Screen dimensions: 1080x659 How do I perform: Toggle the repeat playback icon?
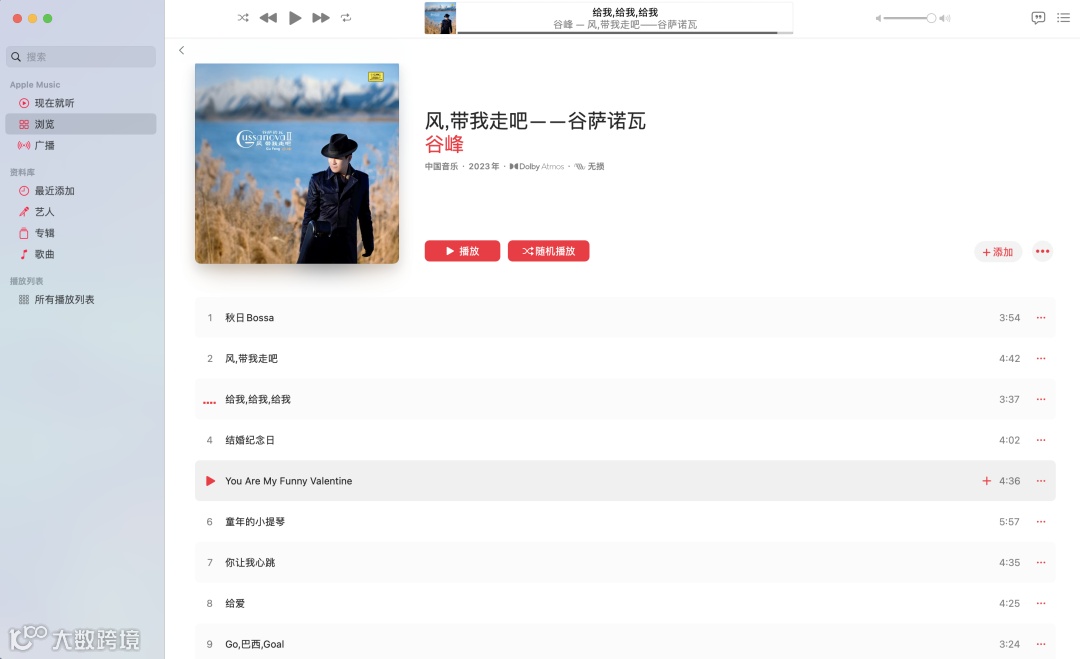[346, 18]
